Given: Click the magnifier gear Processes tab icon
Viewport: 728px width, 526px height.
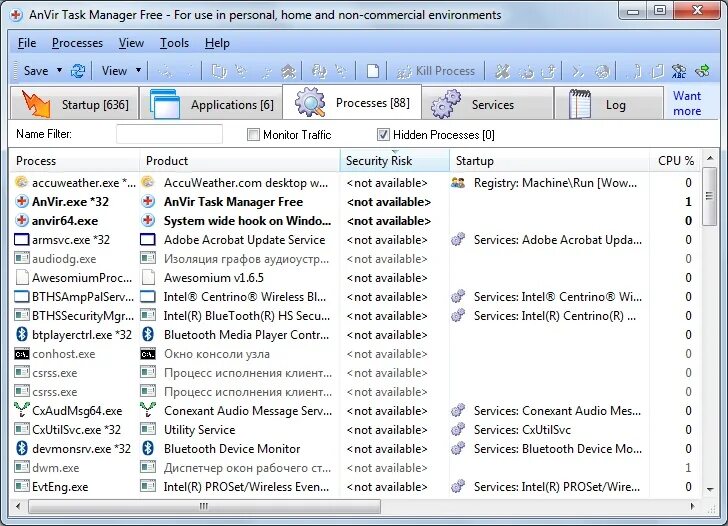Looking at the screenshot, I should tap(310, 102).
